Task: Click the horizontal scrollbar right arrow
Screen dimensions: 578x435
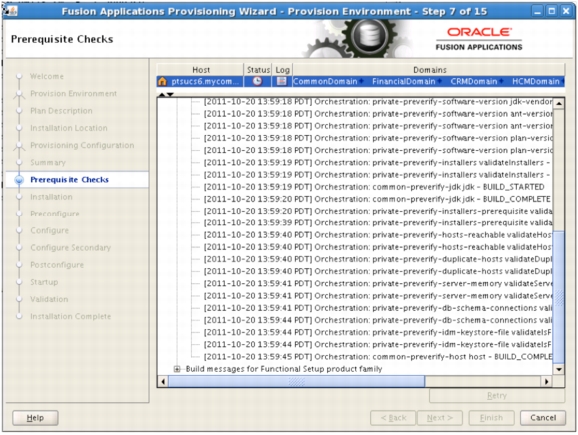Action: (547, 381)
